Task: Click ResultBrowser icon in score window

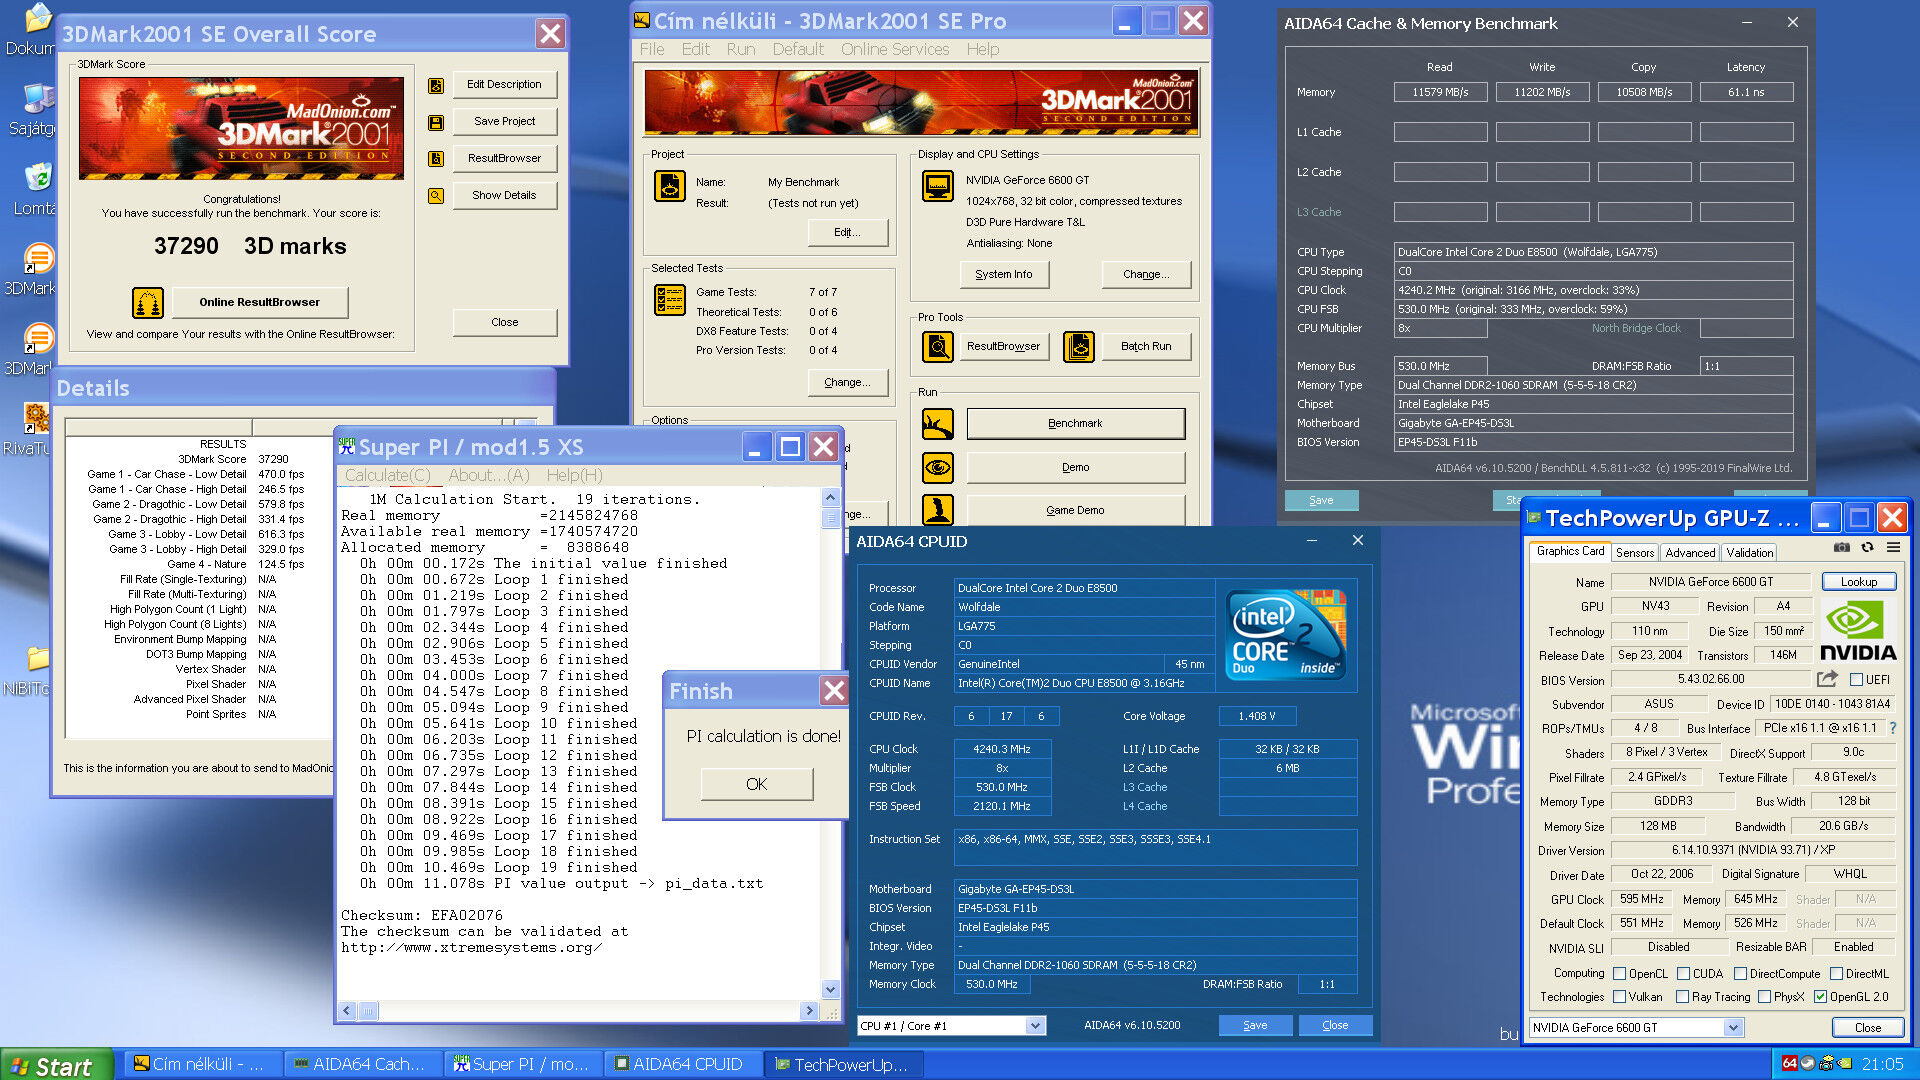Action: click(436, 159)
